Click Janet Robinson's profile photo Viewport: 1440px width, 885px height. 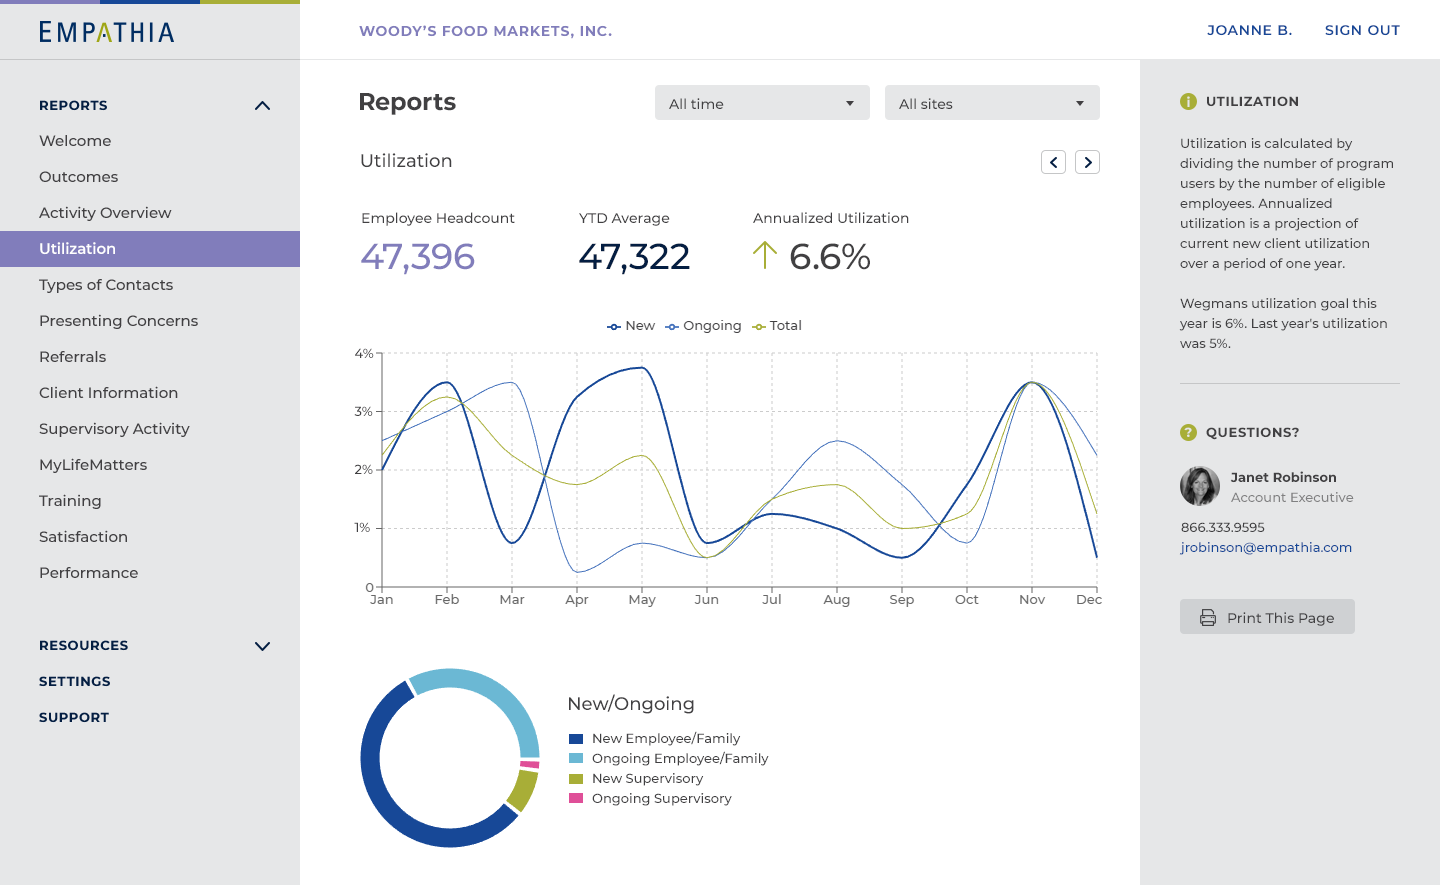point(1199,486)
